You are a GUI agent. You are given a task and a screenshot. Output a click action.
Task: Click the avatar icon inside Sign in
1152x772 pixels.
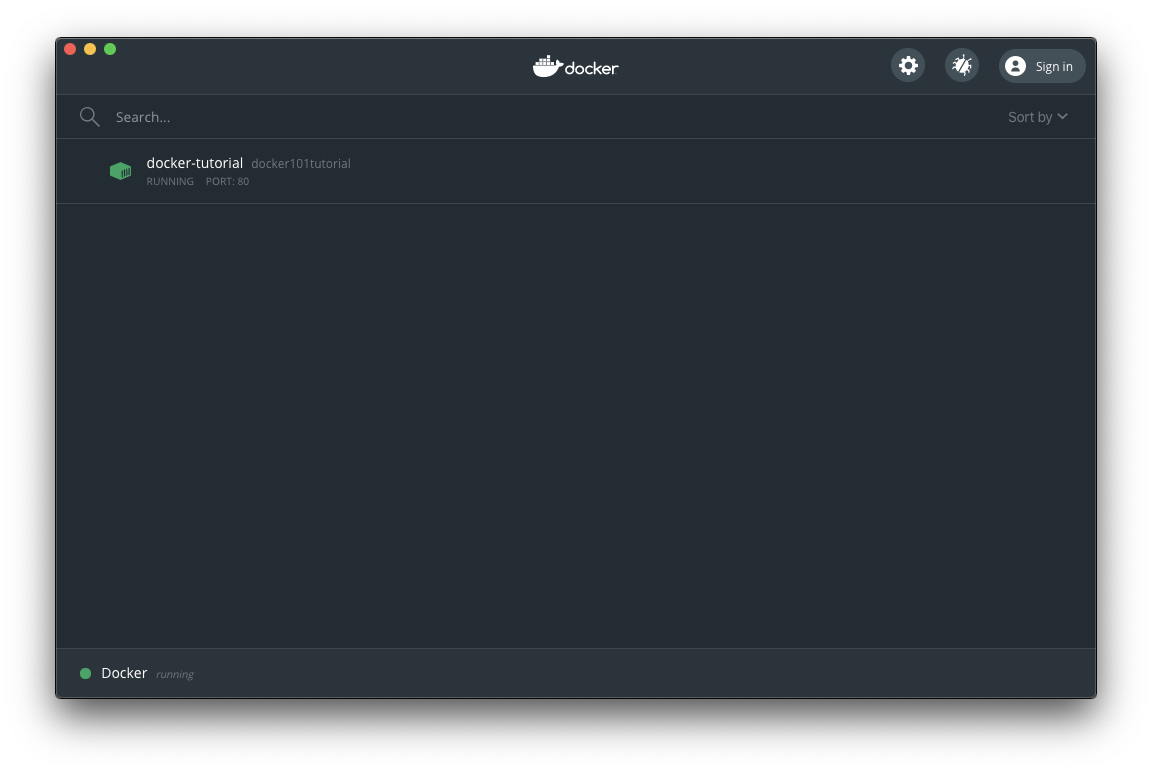1015,66
